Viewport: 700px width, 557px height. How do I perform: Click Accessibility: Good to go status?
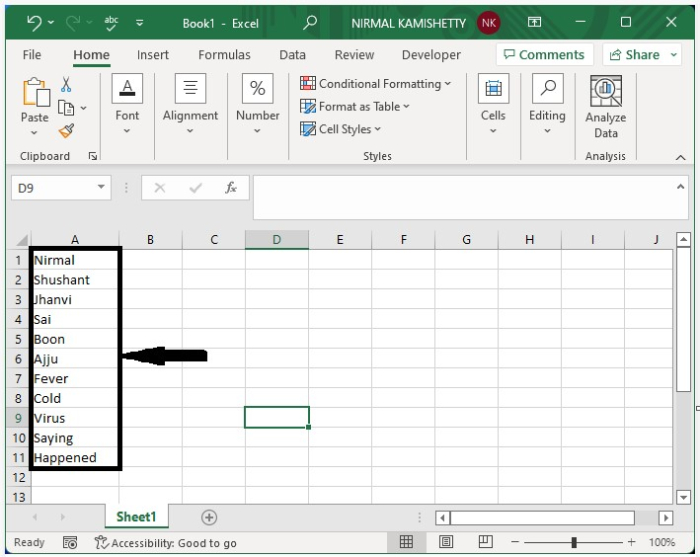tap(166, 543)
